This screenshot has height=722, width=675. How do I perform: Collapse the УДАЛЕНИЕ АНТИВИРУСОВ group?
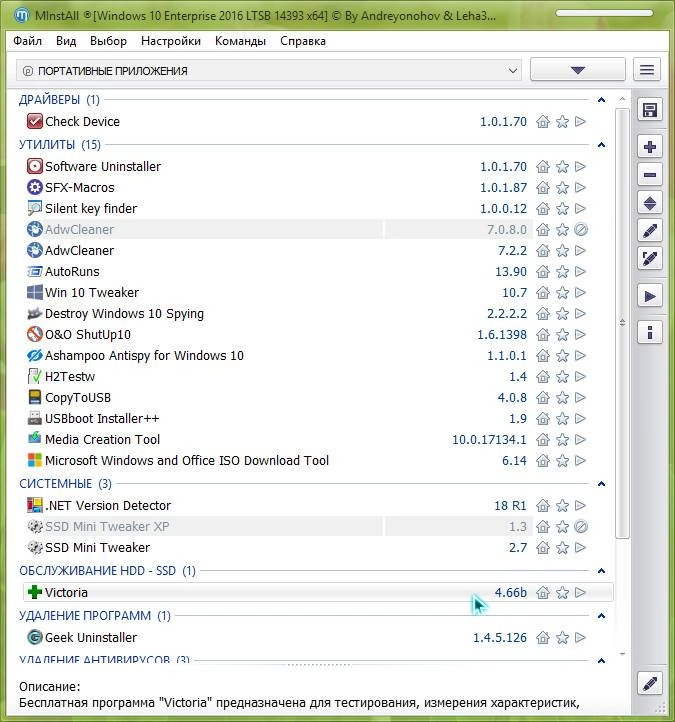601,660
